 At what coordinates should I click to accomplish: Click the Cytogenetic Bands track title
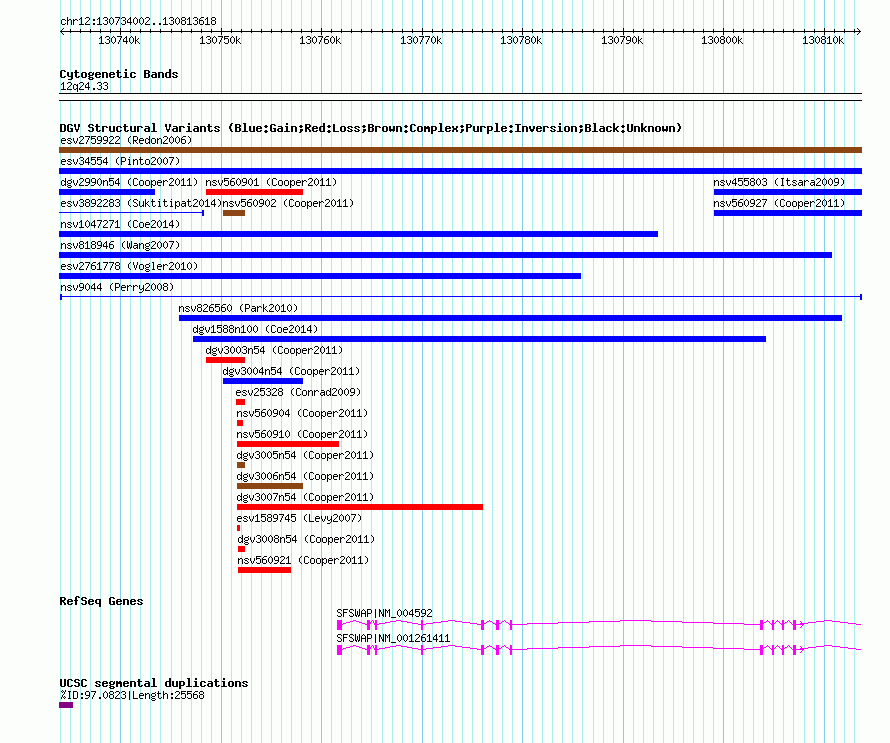[119, 74]
